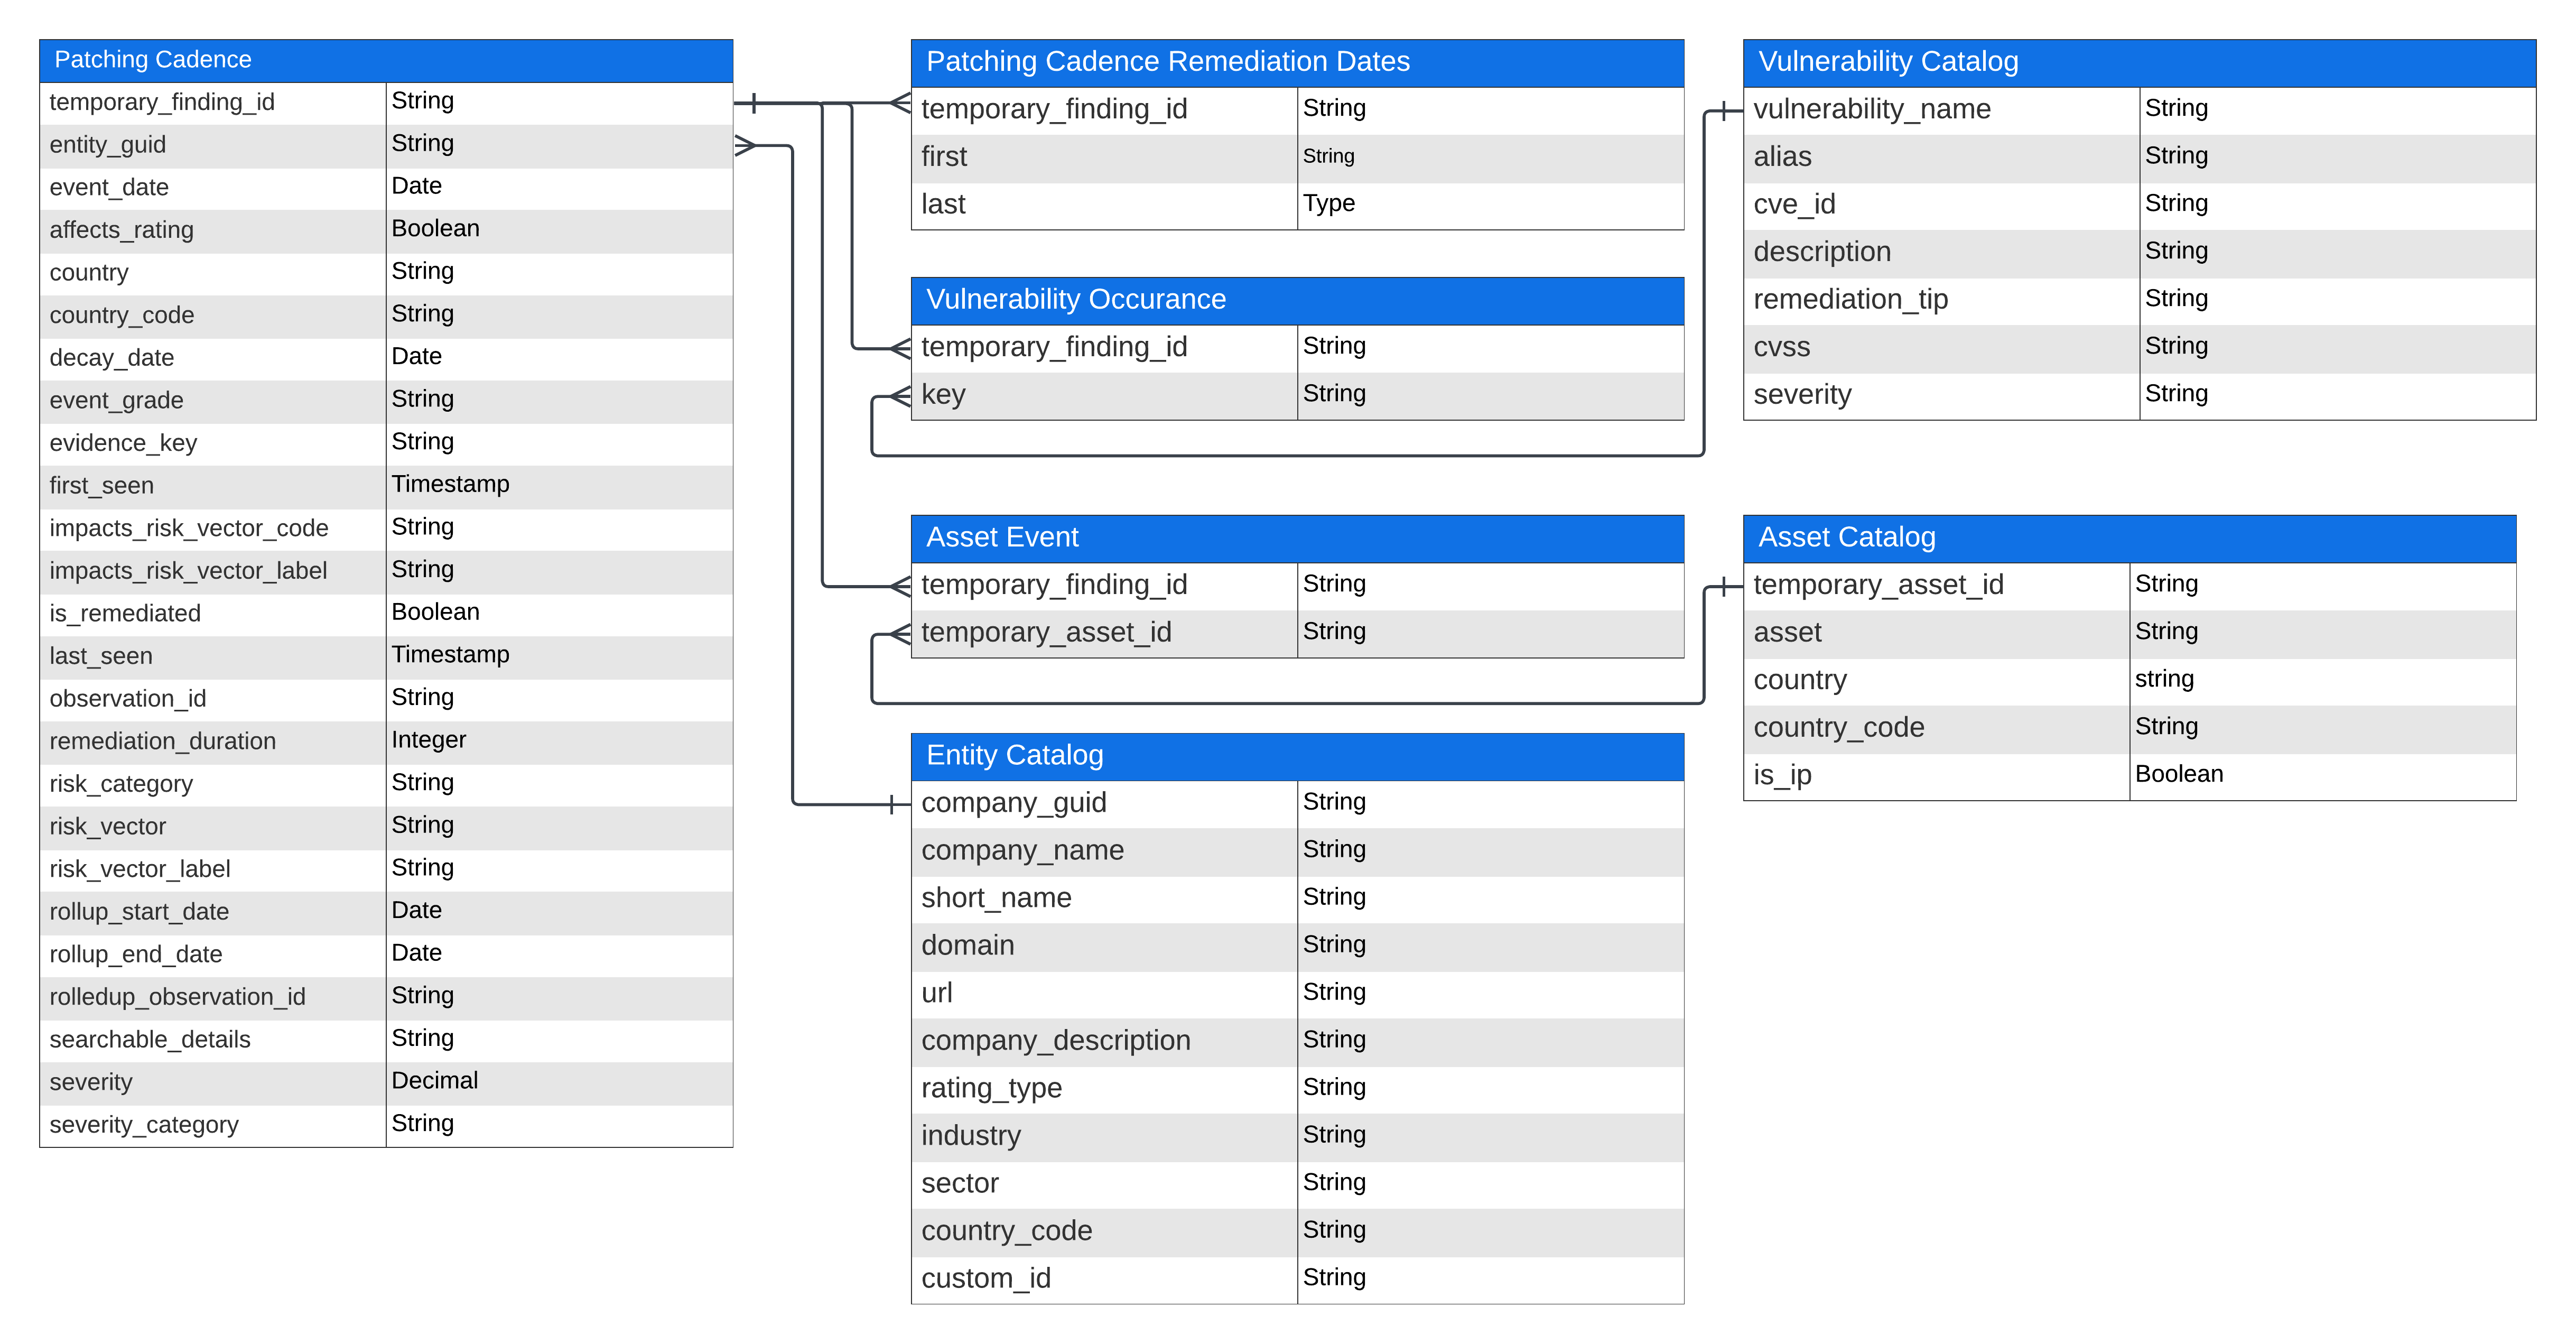2576x1344 pixels.
Task: Click crow's foot connector at entity_guid
Action: pos(745,146)
